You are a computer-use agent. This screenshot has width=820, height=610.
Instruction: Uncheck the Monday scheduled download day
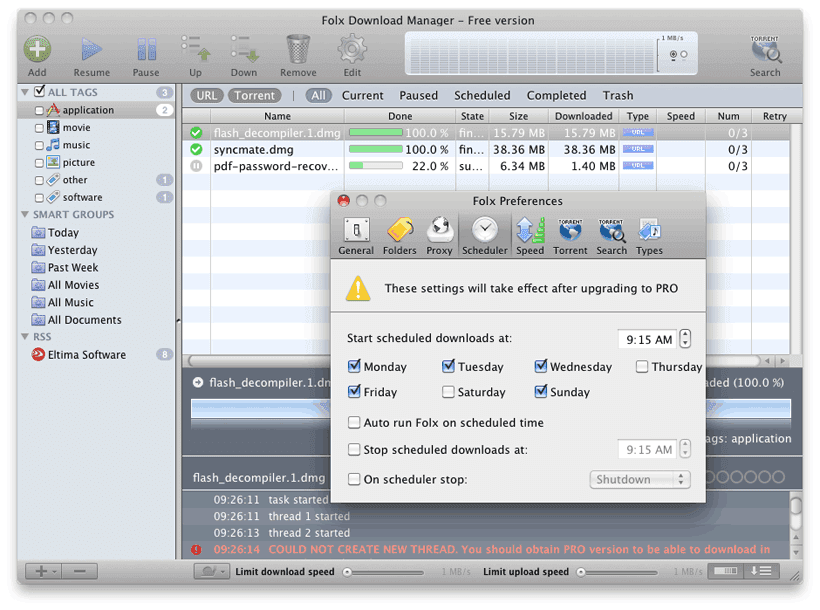click(353, 367)
